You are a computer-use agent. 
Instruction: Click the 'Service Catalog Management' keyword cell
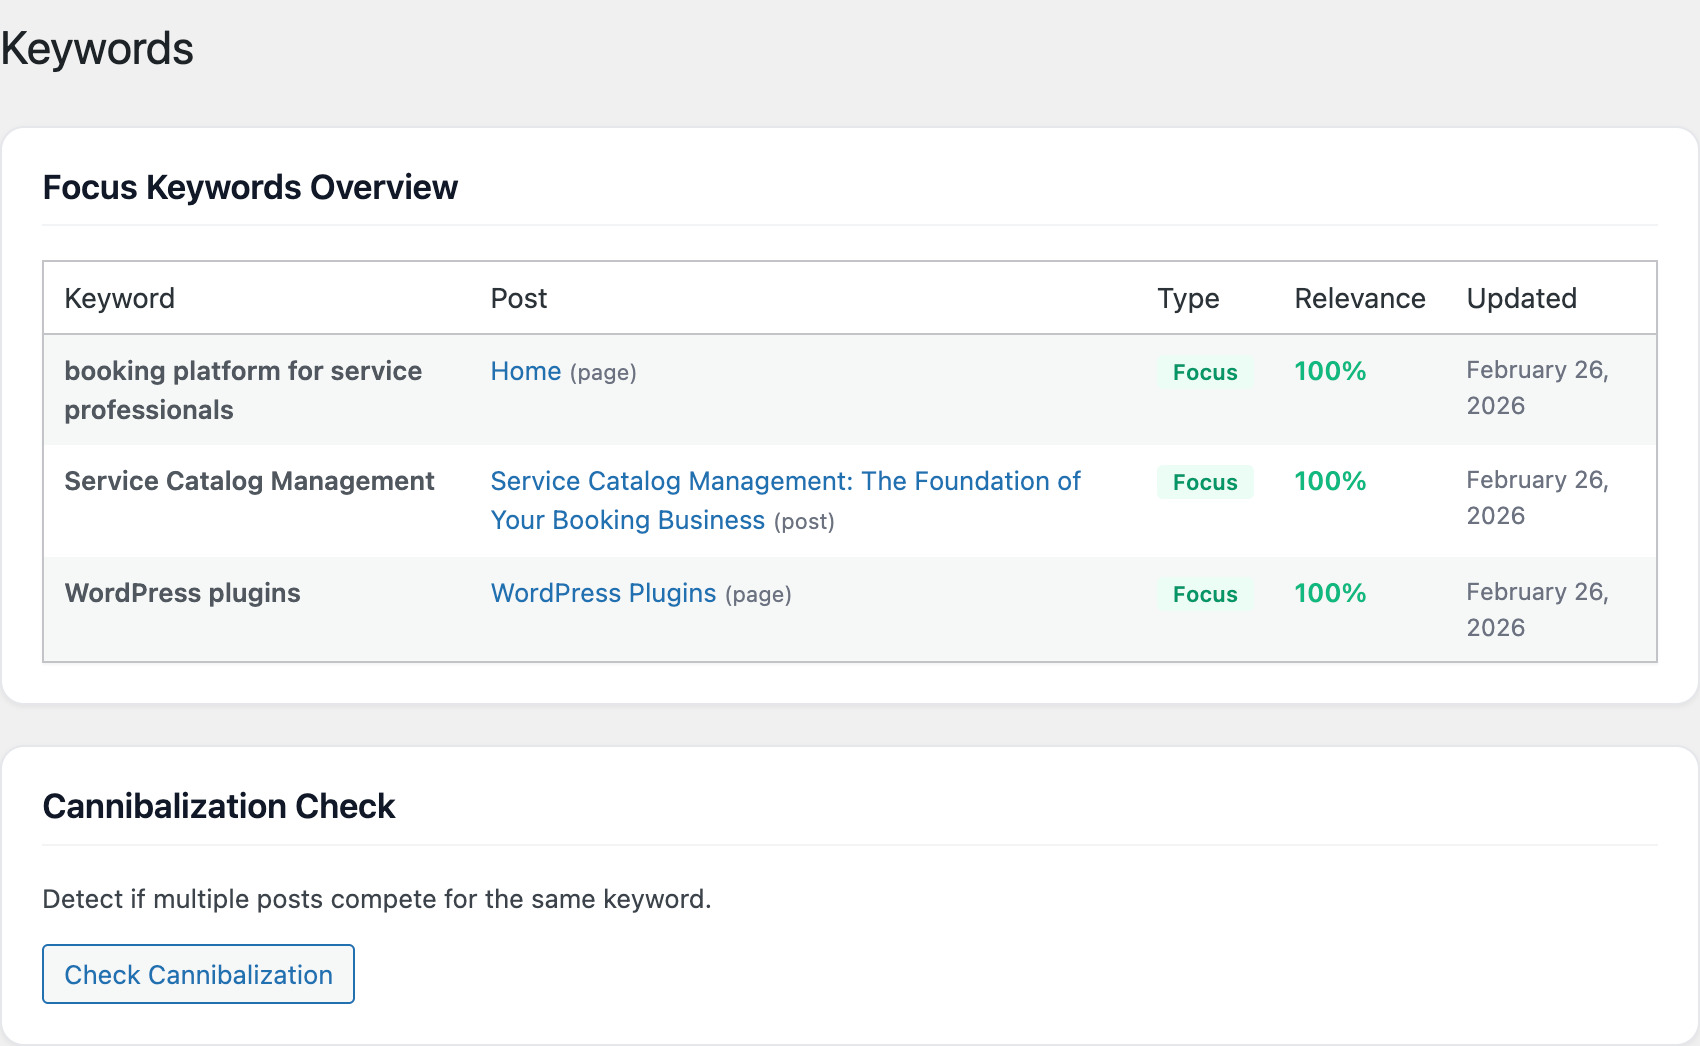(x=249, y=481)
